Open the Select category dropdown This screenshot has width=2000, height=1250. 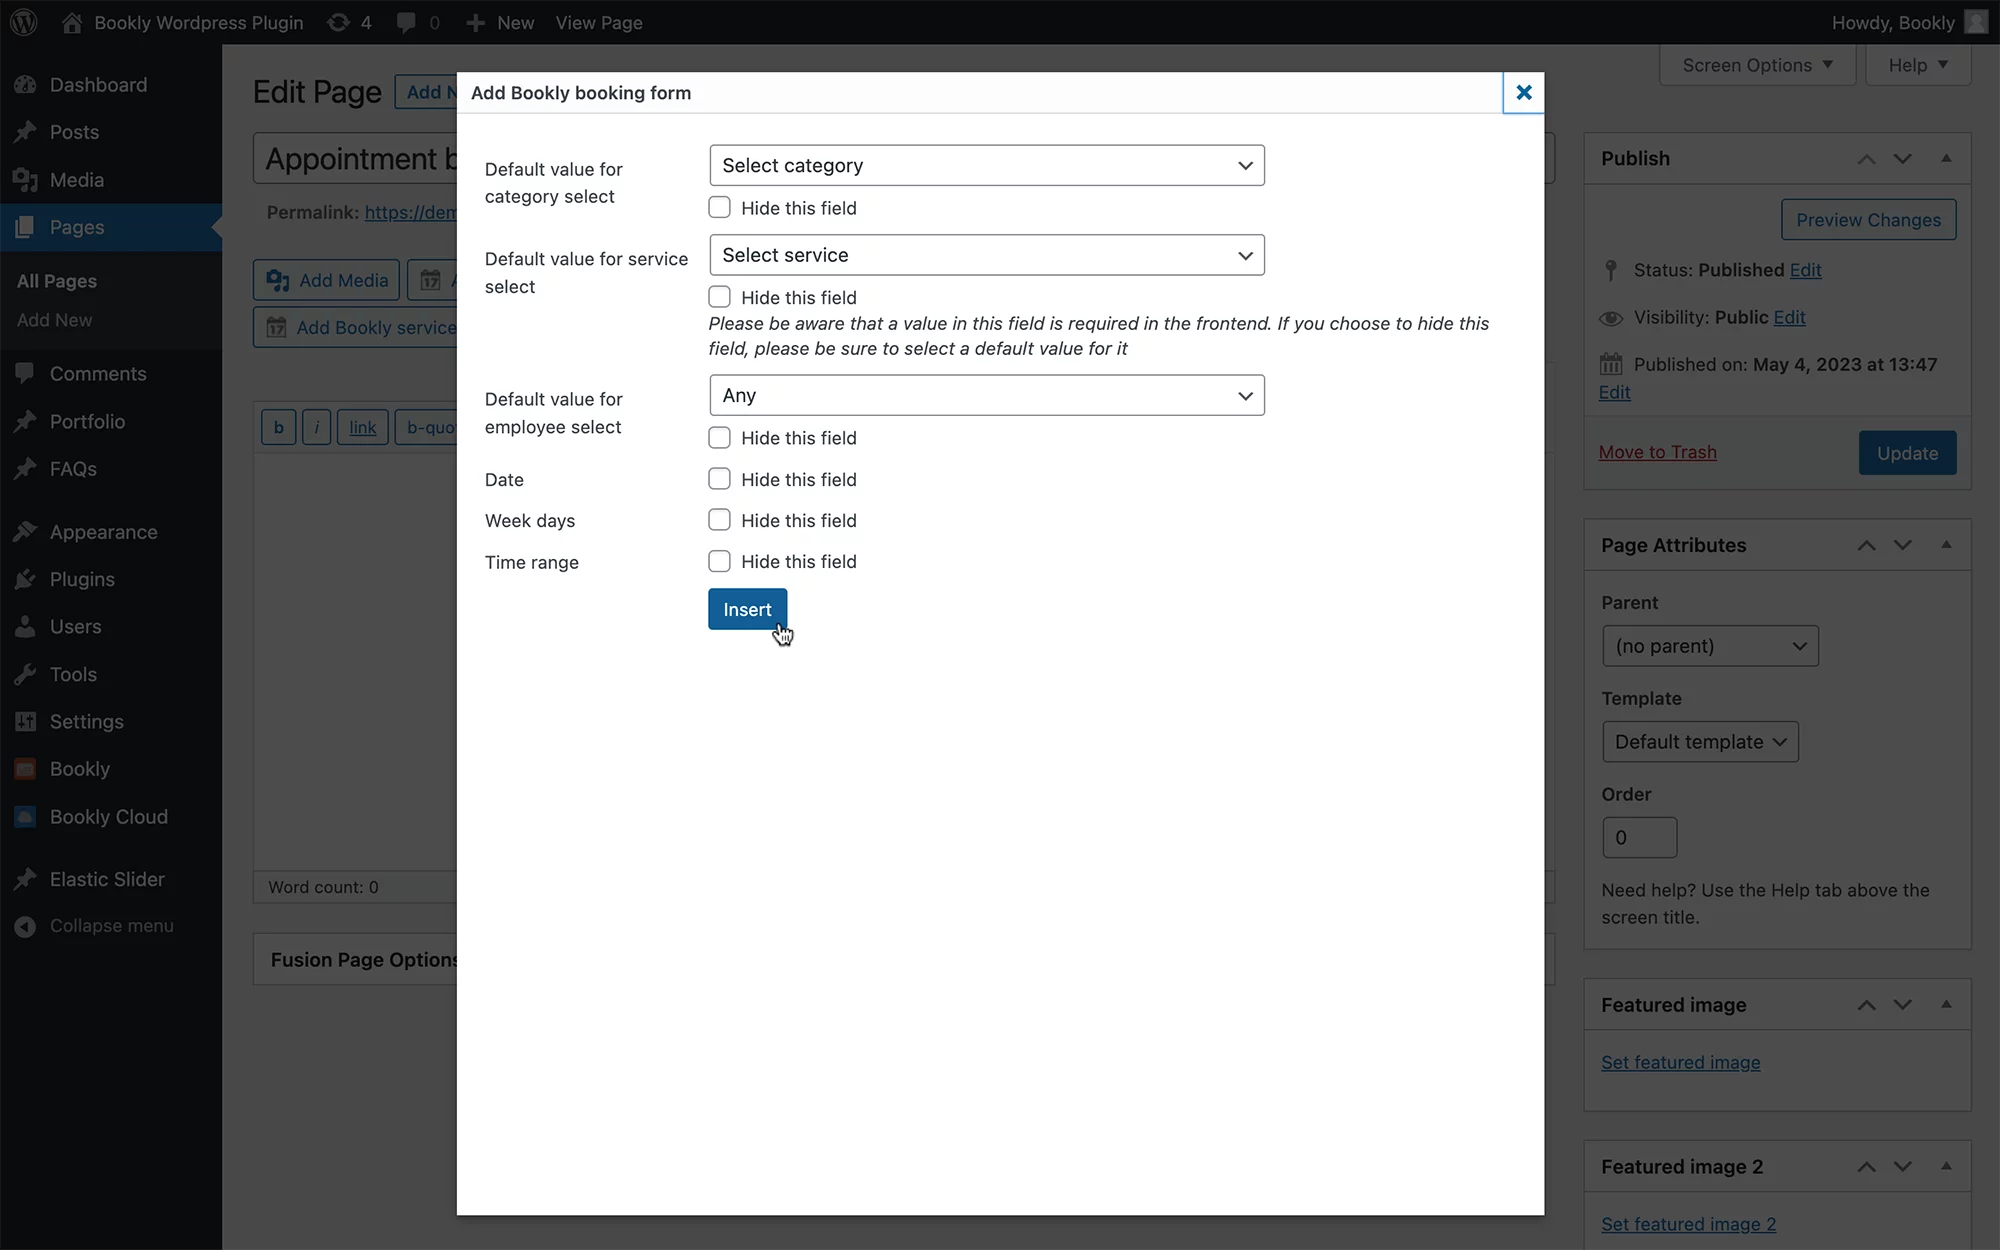tap(987, 165)
